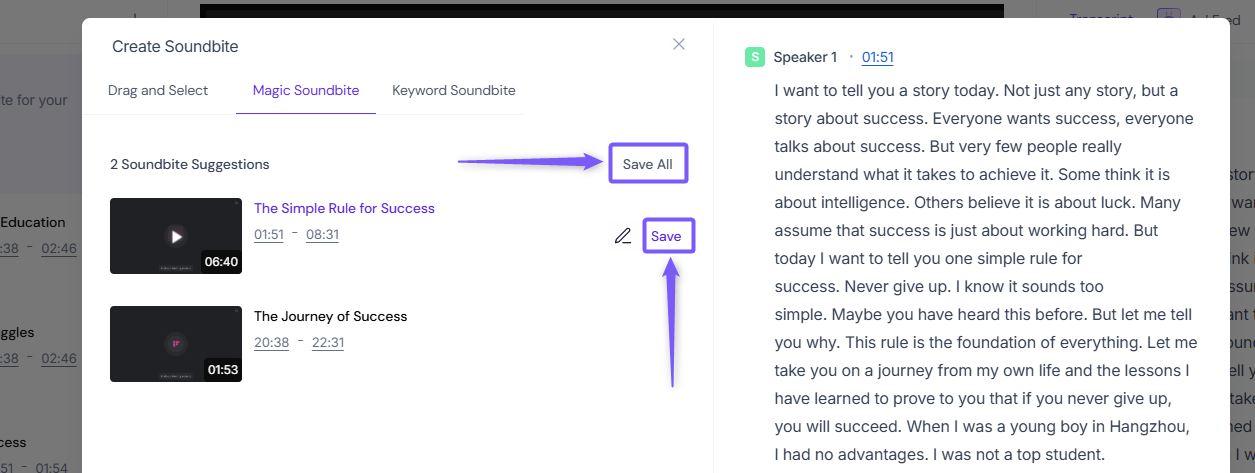Click the pencil edit icon for first soundbite
The width and height of the screenshot is (1255, 473).
pyautogui.click(x=623, y=236)
